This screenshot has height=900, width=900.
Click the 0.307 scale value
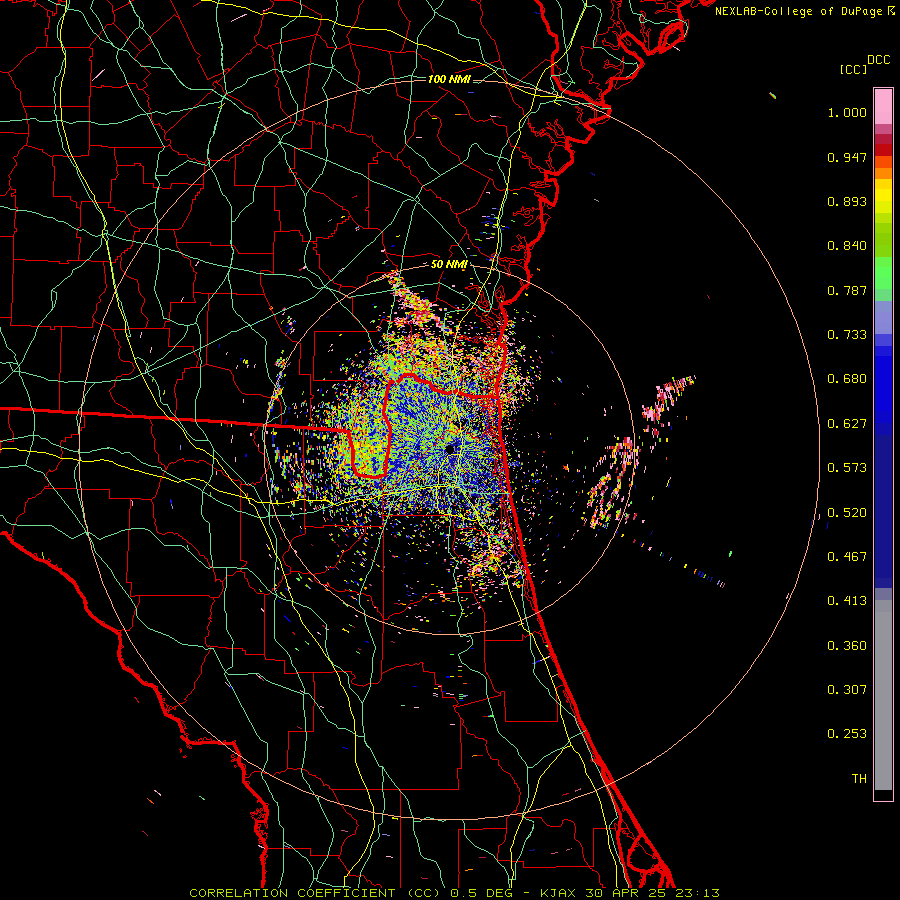[847, 690]
